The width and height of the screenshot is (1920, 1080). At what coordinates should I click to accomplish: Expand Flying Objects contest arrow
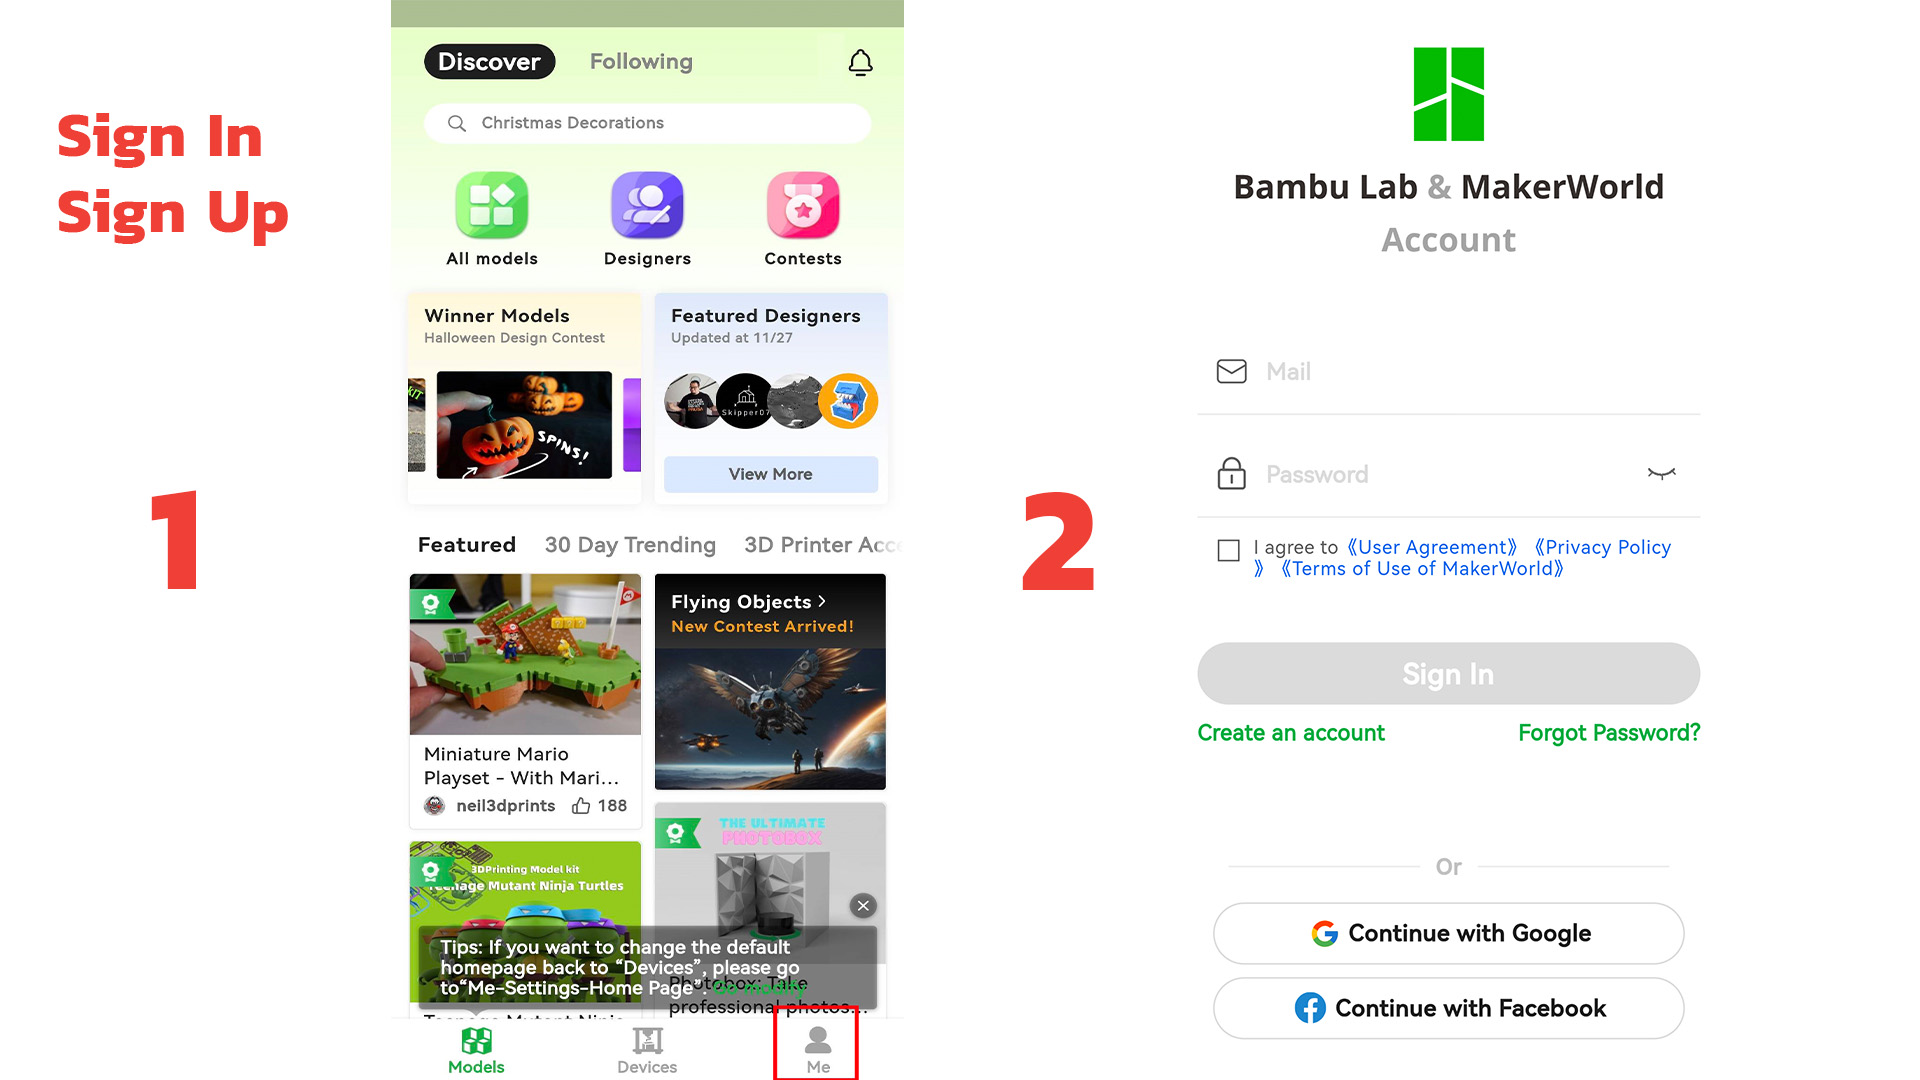click(822, 601)
